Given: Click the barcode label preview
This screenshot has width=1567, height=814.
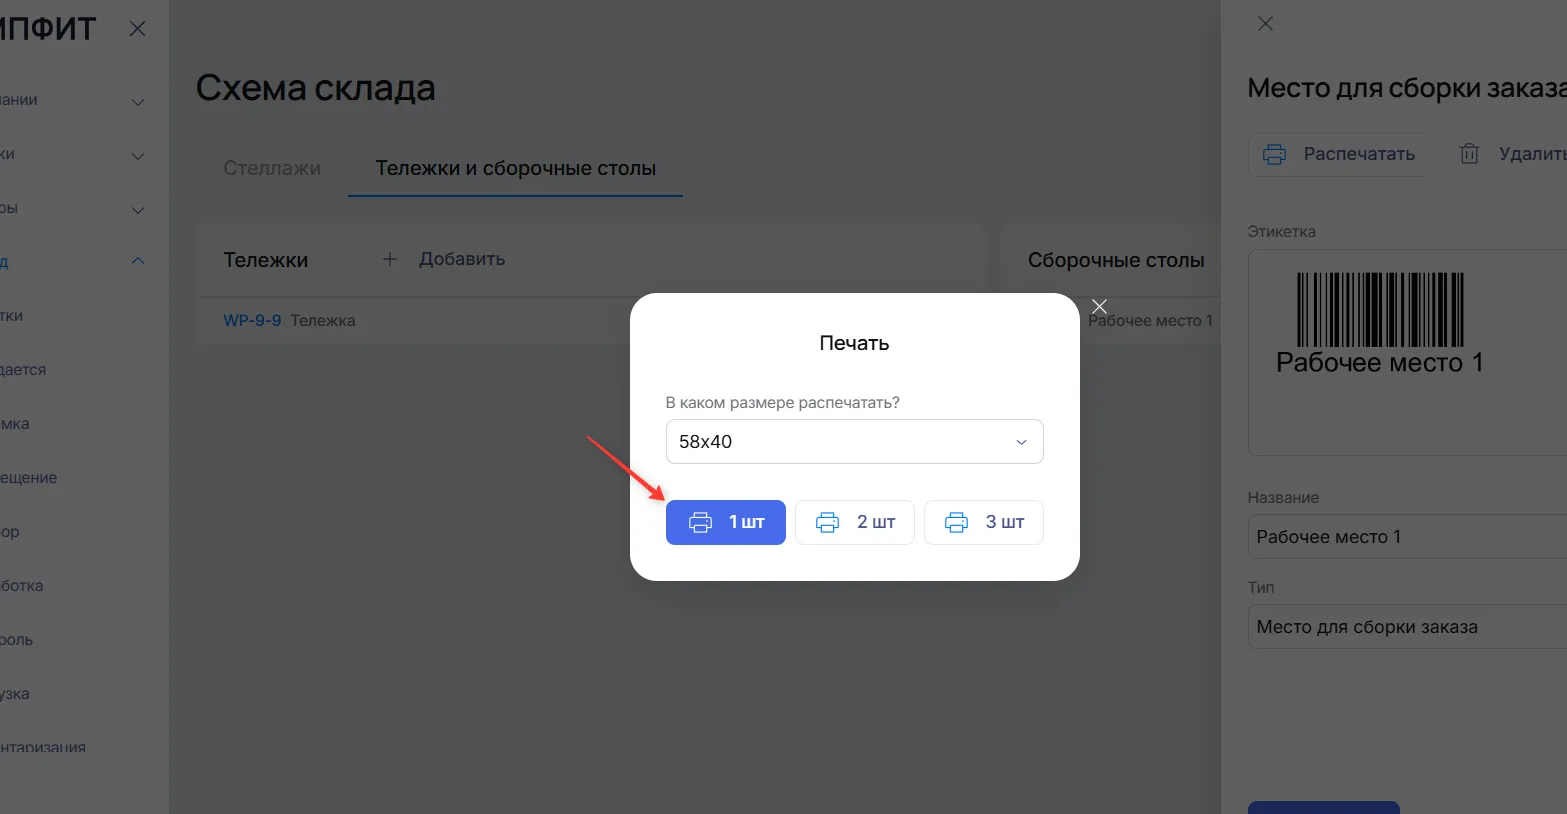Looking at the screenshot, I should (x=1407, y=353).
